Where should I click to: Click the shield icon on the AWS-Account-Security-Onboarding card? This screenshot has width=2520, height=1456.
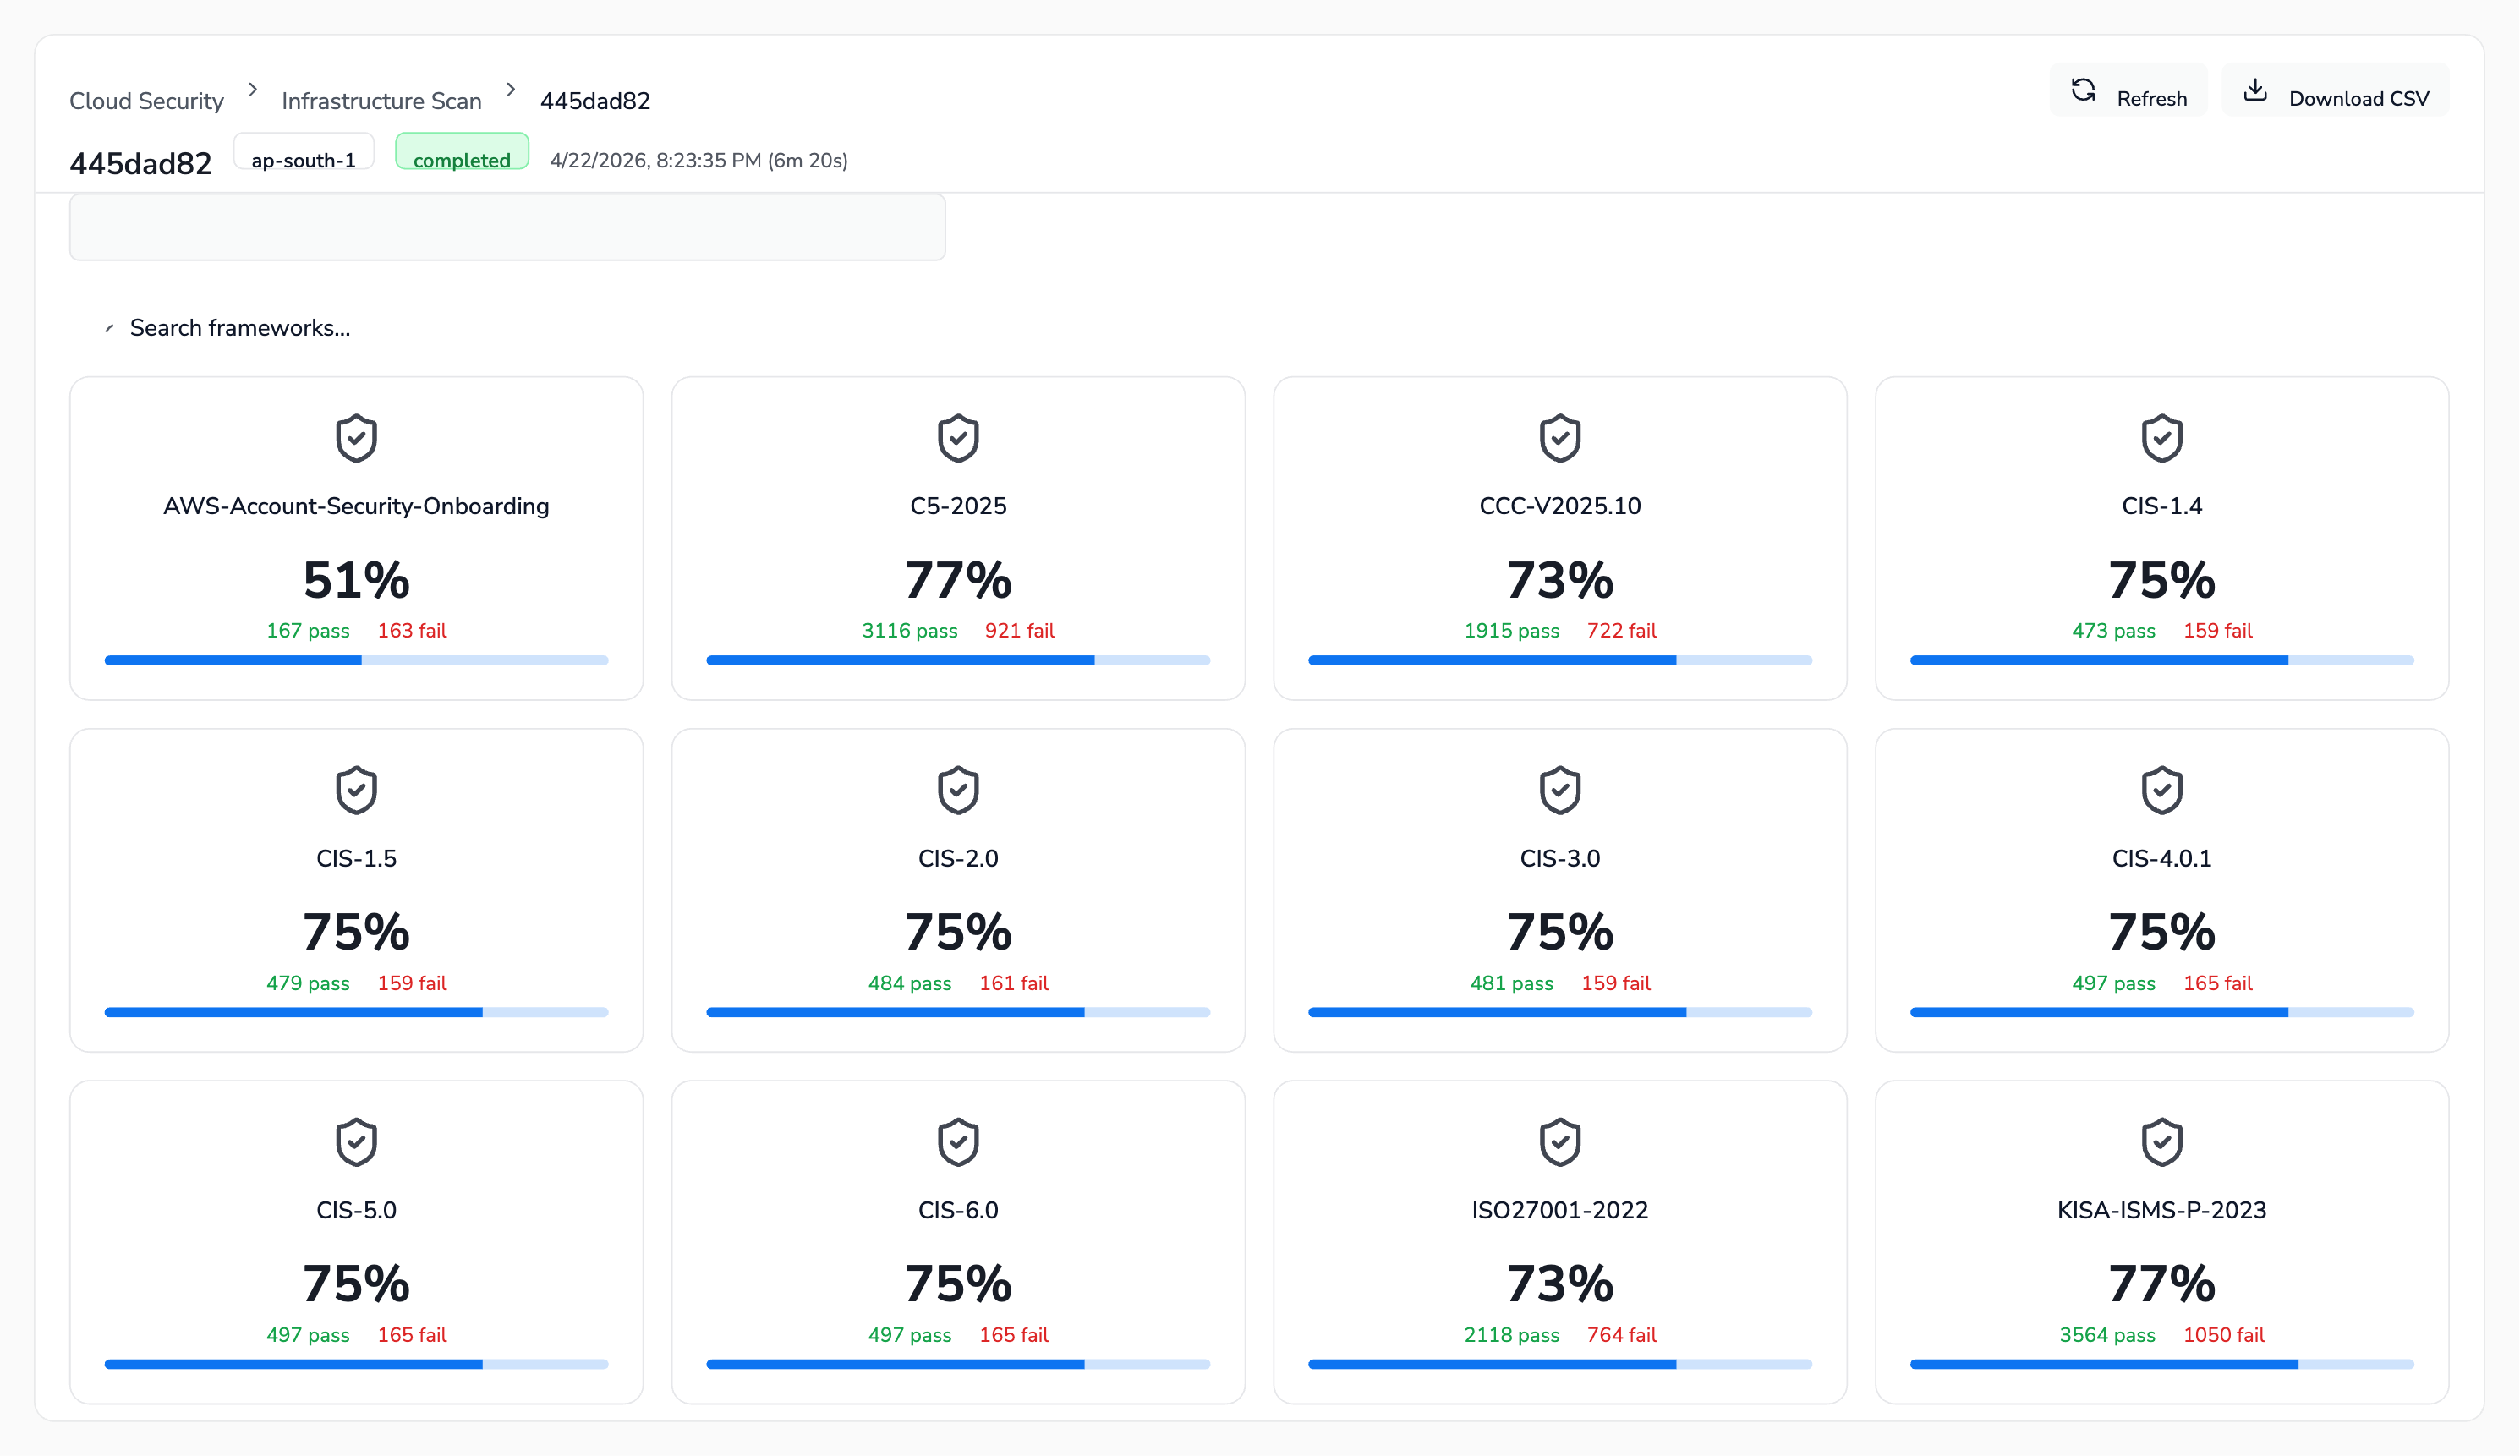pyautogui.click(x=356, y=438)
